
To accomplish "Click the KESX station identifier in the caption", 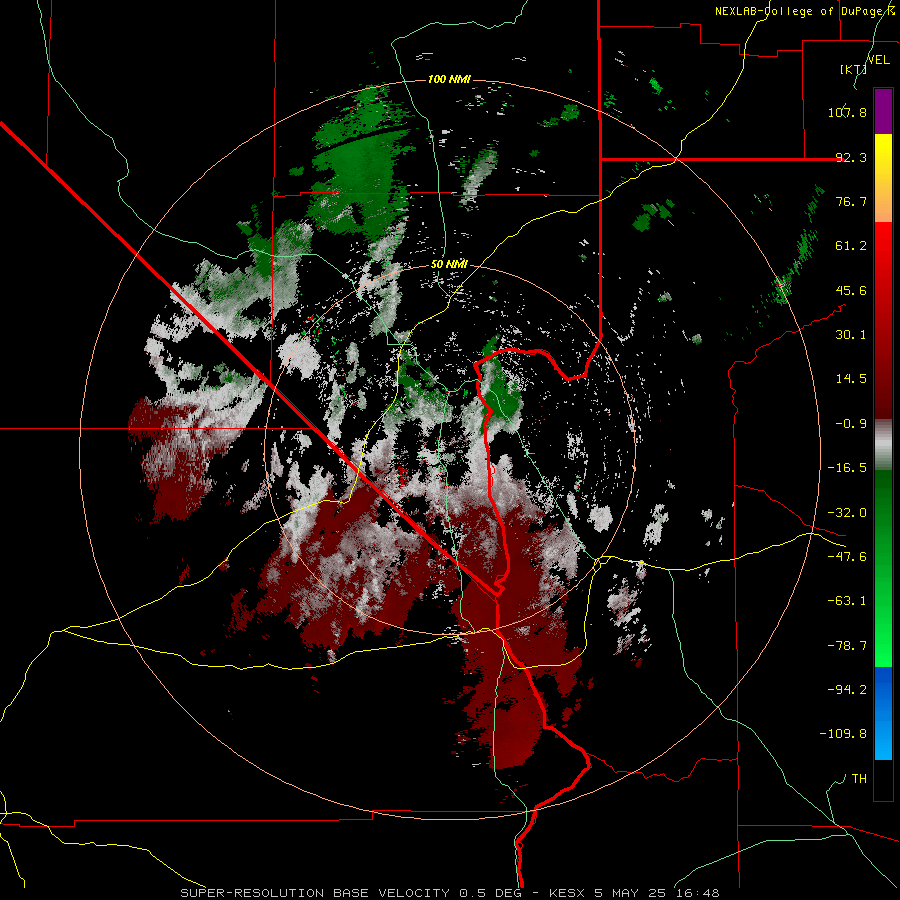I will coord(568,893).
